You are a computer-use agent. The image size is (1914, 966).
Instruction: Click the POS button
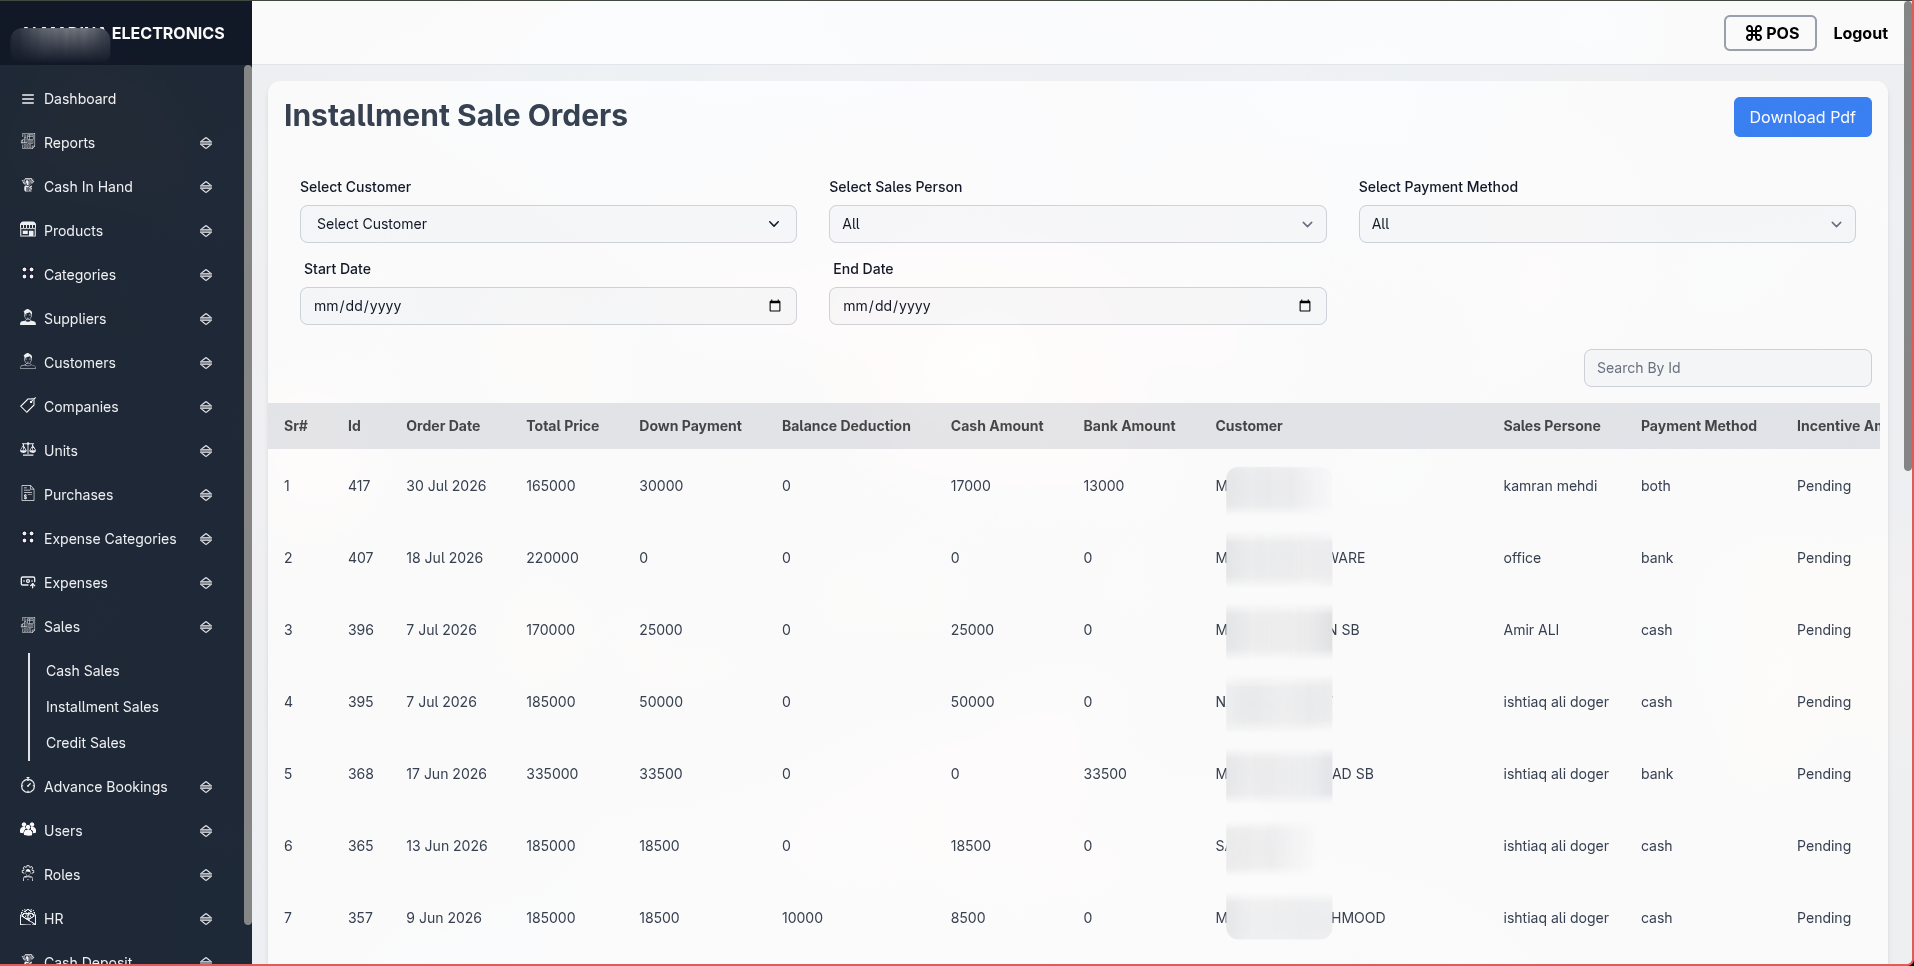[1770, 33]
